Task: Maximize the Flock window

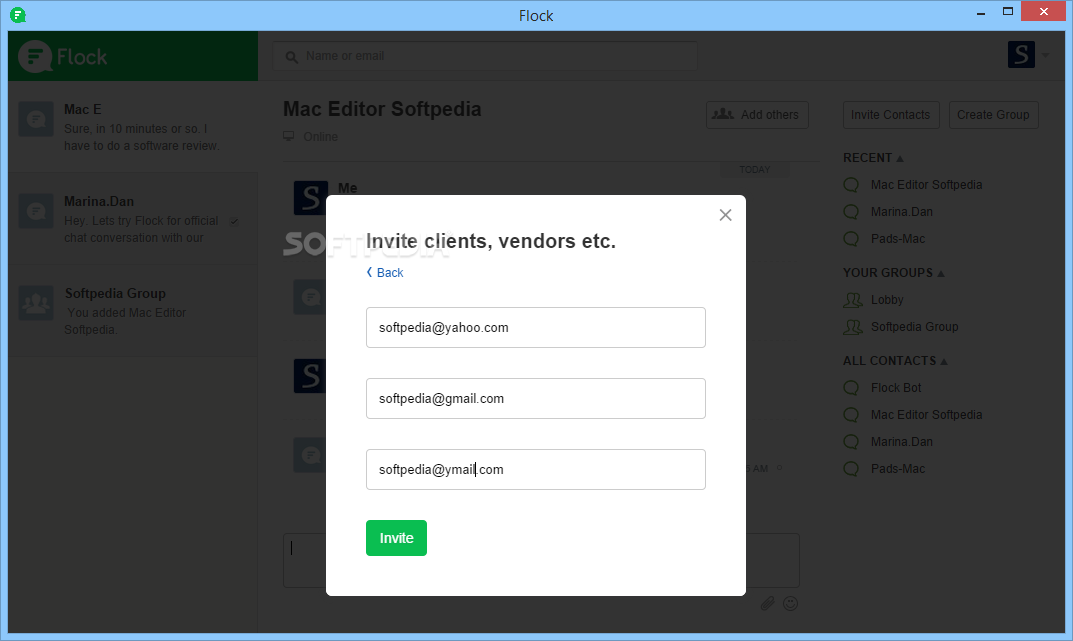Action: [1007, 12]
